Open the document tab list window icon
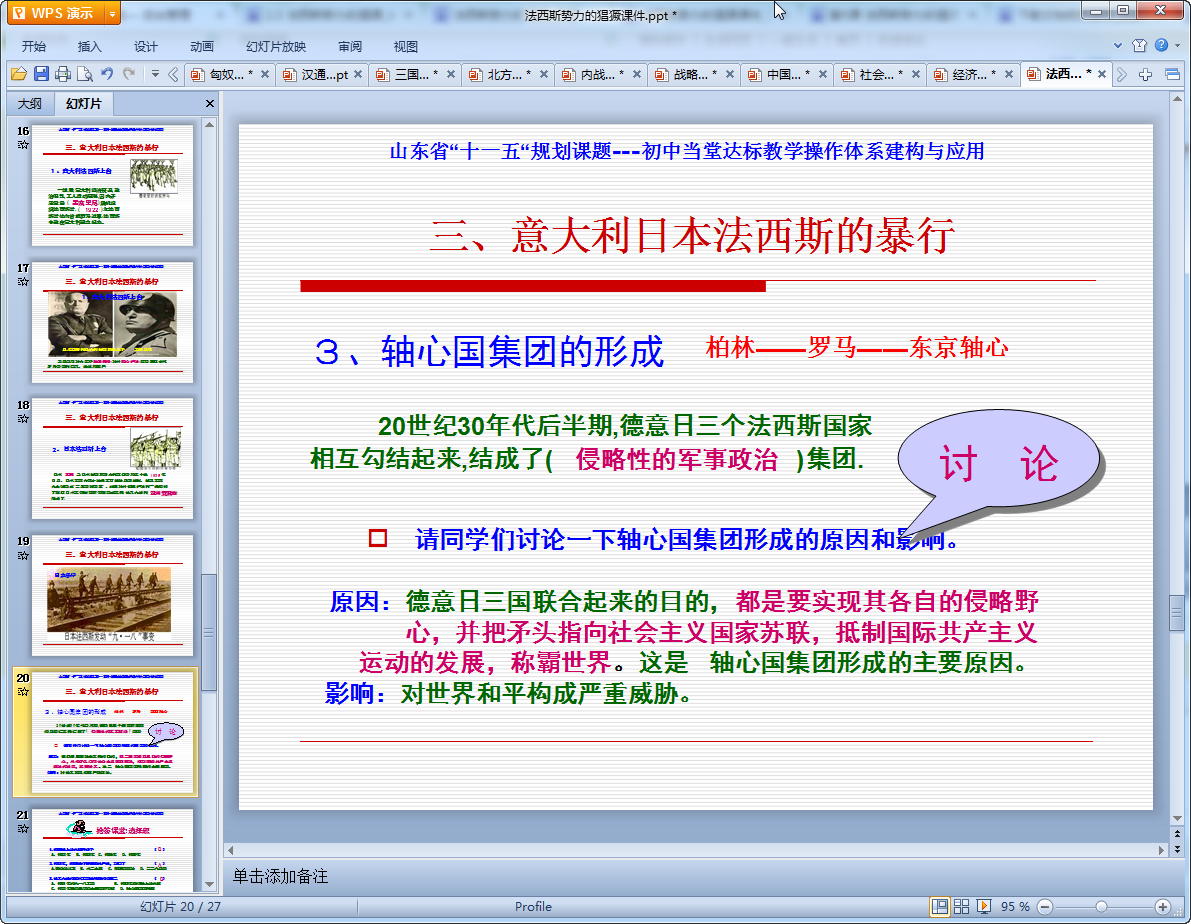Image resolution: width=1191 pixels, height=924 pixels. [x=1172, y=74]
